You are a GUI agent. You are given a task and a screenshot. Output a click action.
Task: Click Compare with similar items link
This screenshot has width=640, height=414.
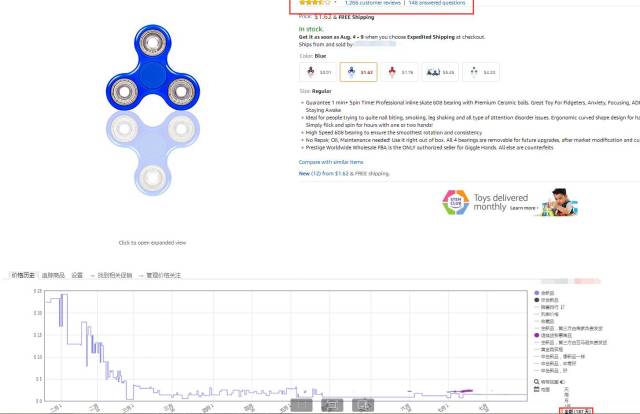[331, 162]
